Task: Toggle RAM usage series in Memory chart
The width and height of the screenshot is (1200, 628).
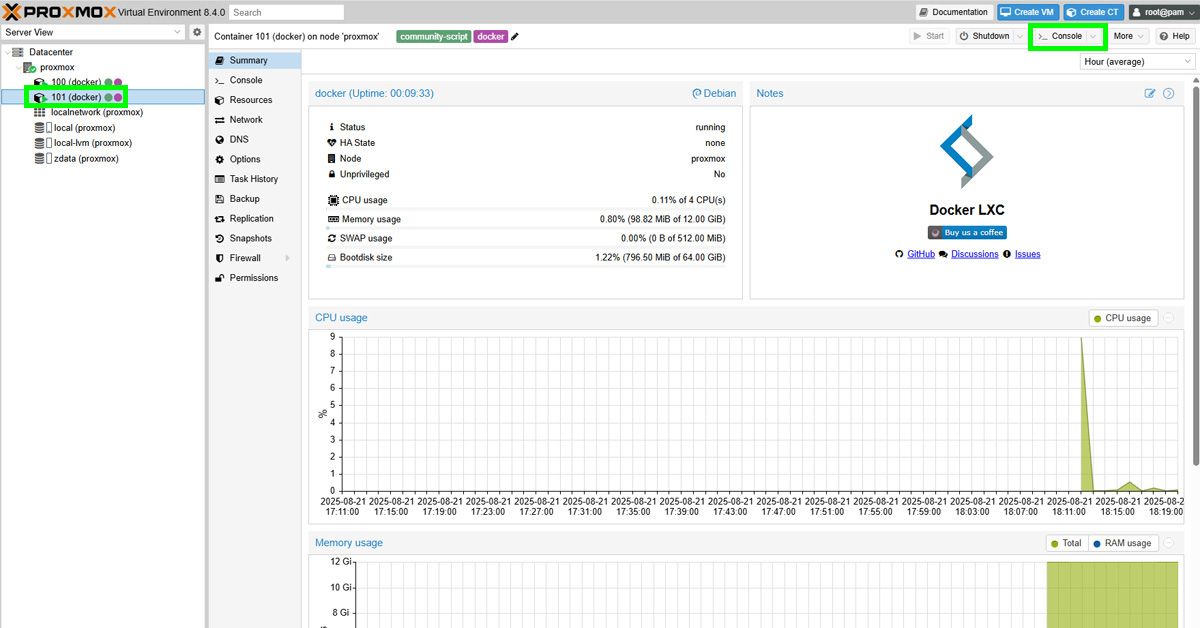Action: [1123, 543]
